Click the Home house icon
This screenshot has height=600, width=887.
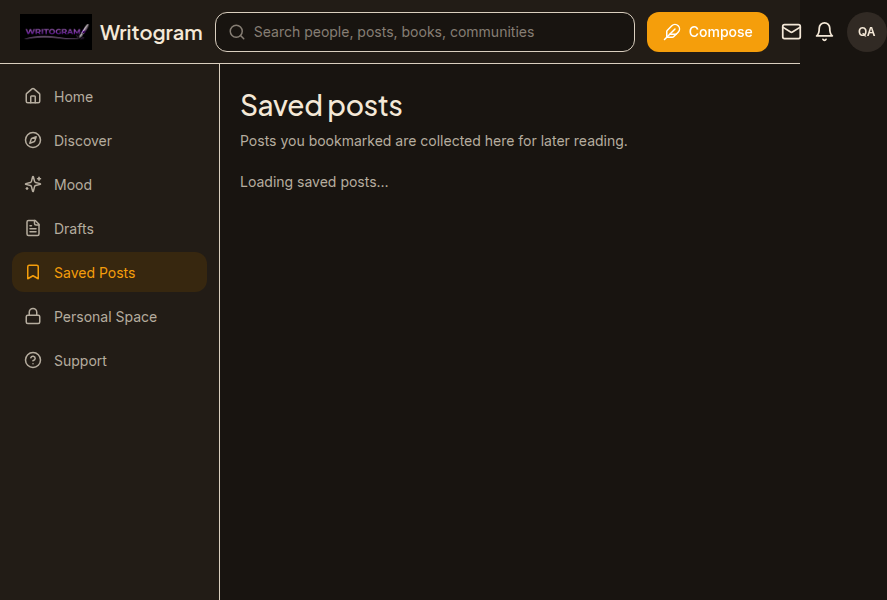click(33, 96)
